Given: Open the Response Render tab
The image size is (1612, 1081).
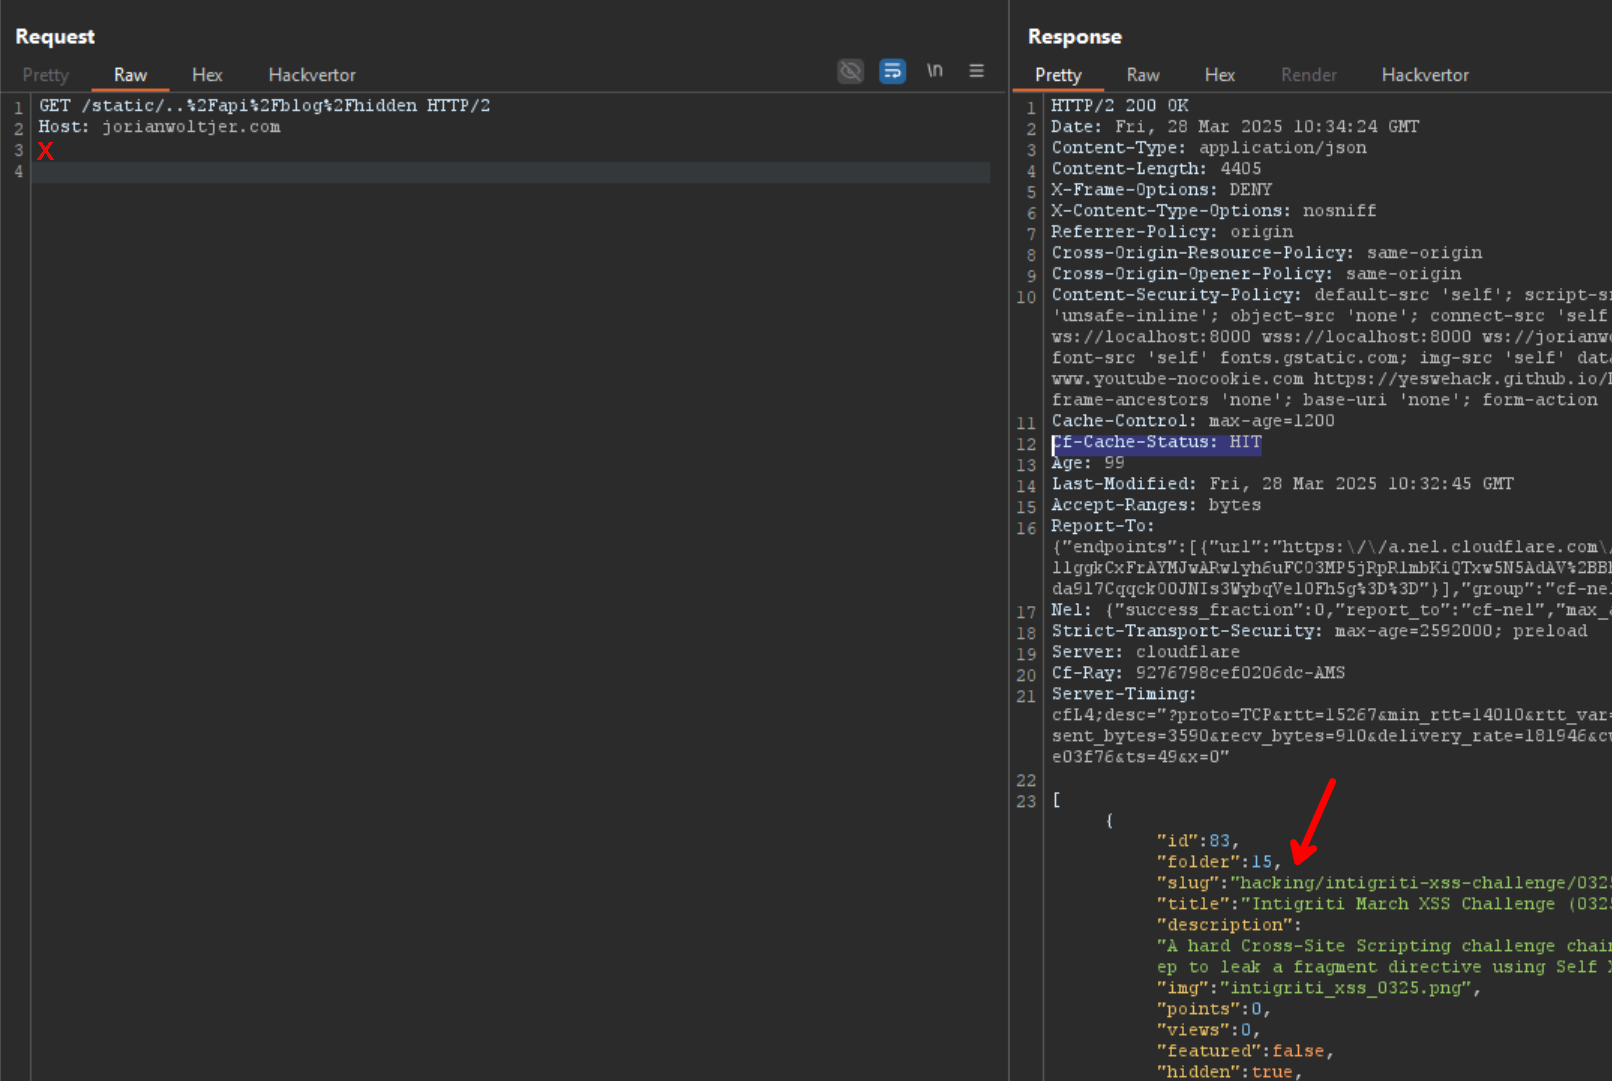Looking at the screenshot, I should (x=1309, y=75).
